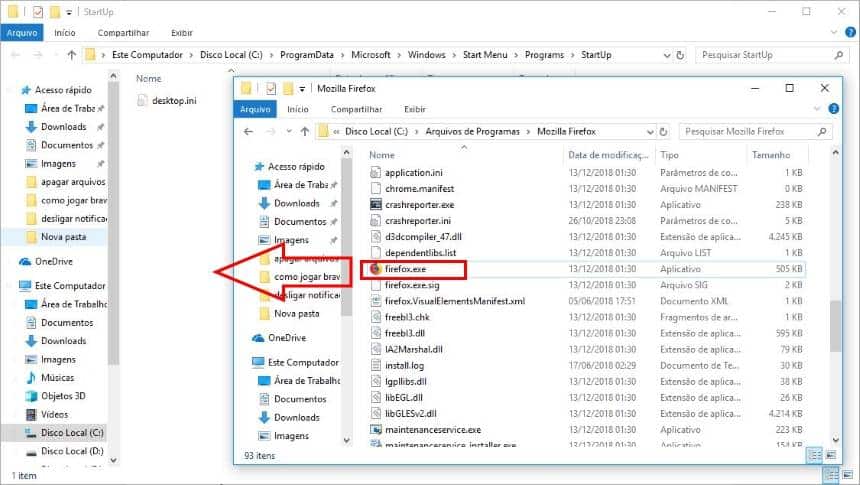
Task: Select Nova pasta in Mozilla Firefox sidebar
Action: (x=296, y=314)
